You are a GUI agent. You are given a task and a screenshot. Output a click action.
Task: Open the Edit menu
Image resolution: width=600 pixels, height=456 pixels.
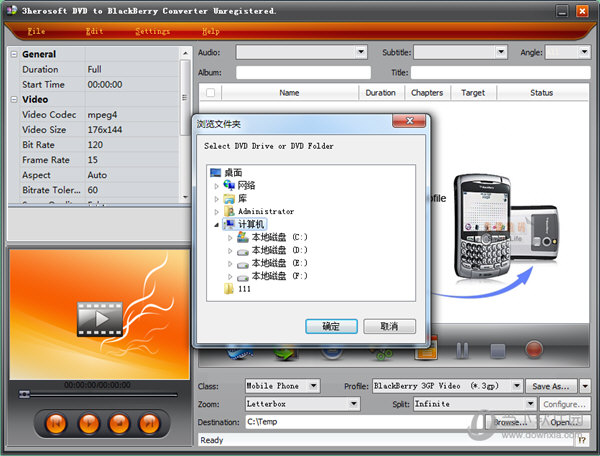(94, 31)
